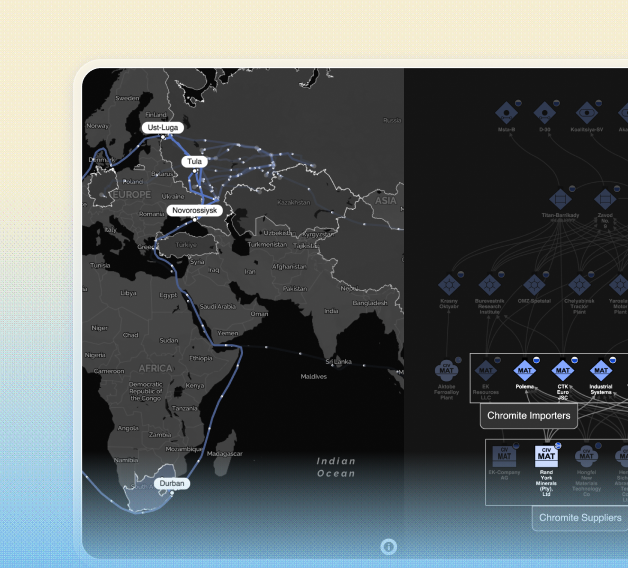Image resolution: width=628 pixels, height=568 pixels.
Task: Click the Turkmenistan label on the map
Action: click(267, 244)
